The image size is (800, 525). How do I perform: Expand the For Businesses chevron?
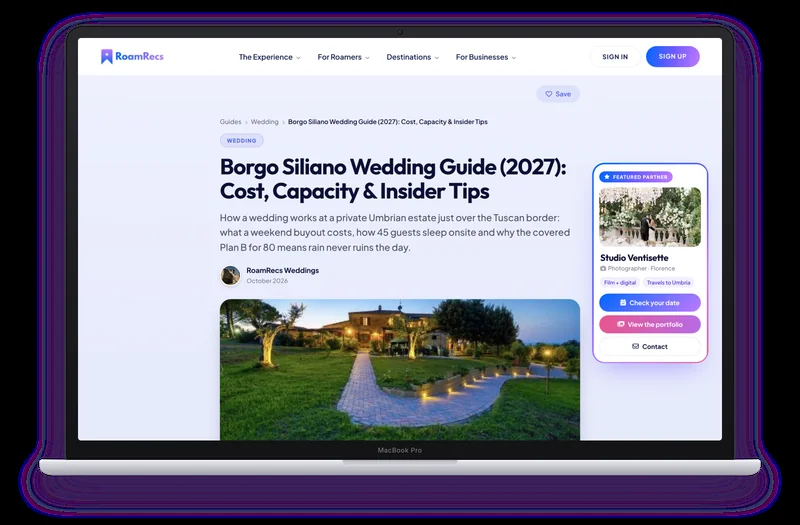514,58
